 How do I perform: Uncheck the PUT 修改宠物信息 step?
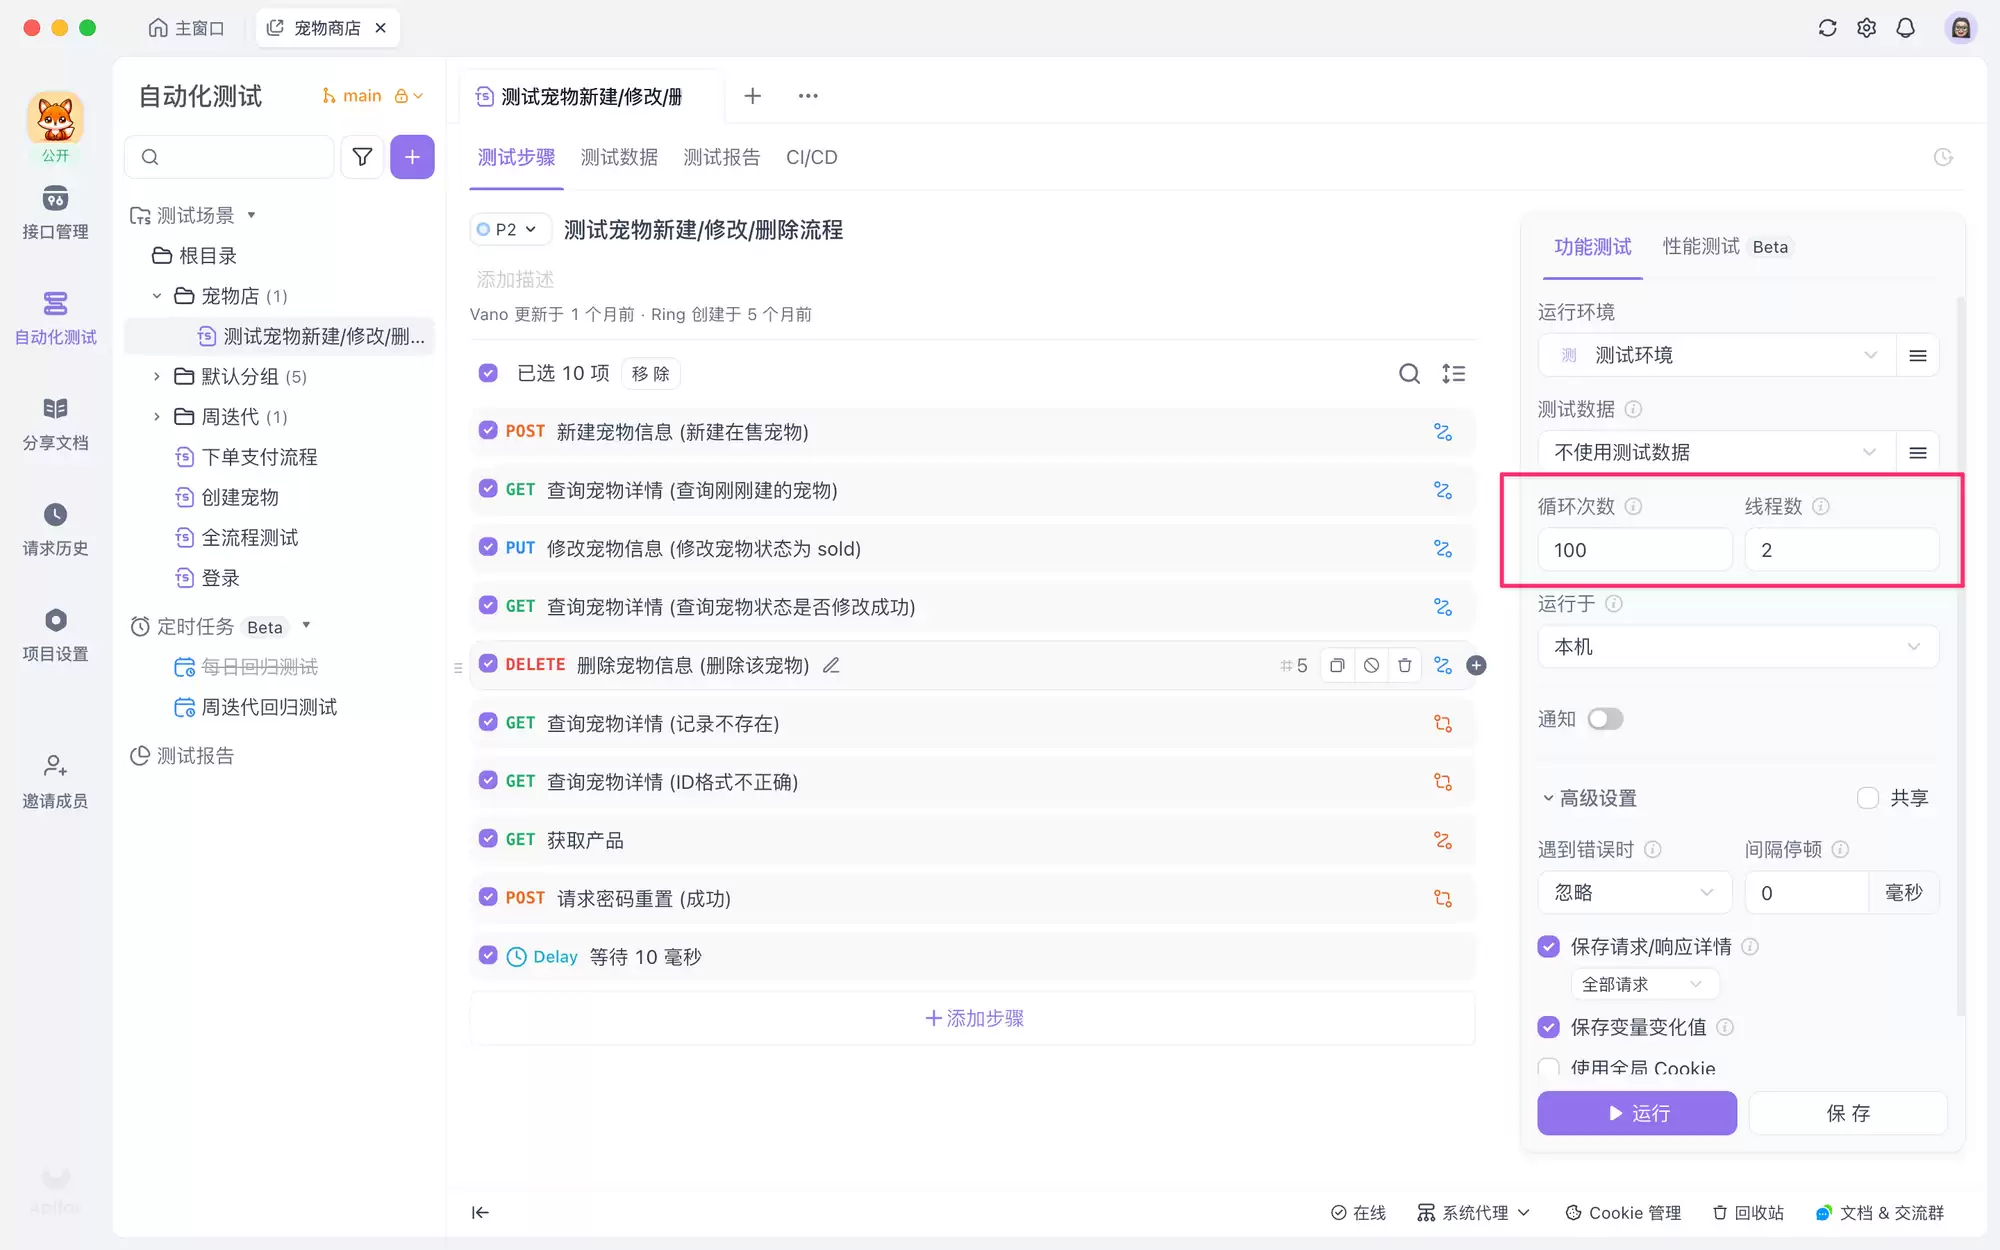click(x=488, y=547)
